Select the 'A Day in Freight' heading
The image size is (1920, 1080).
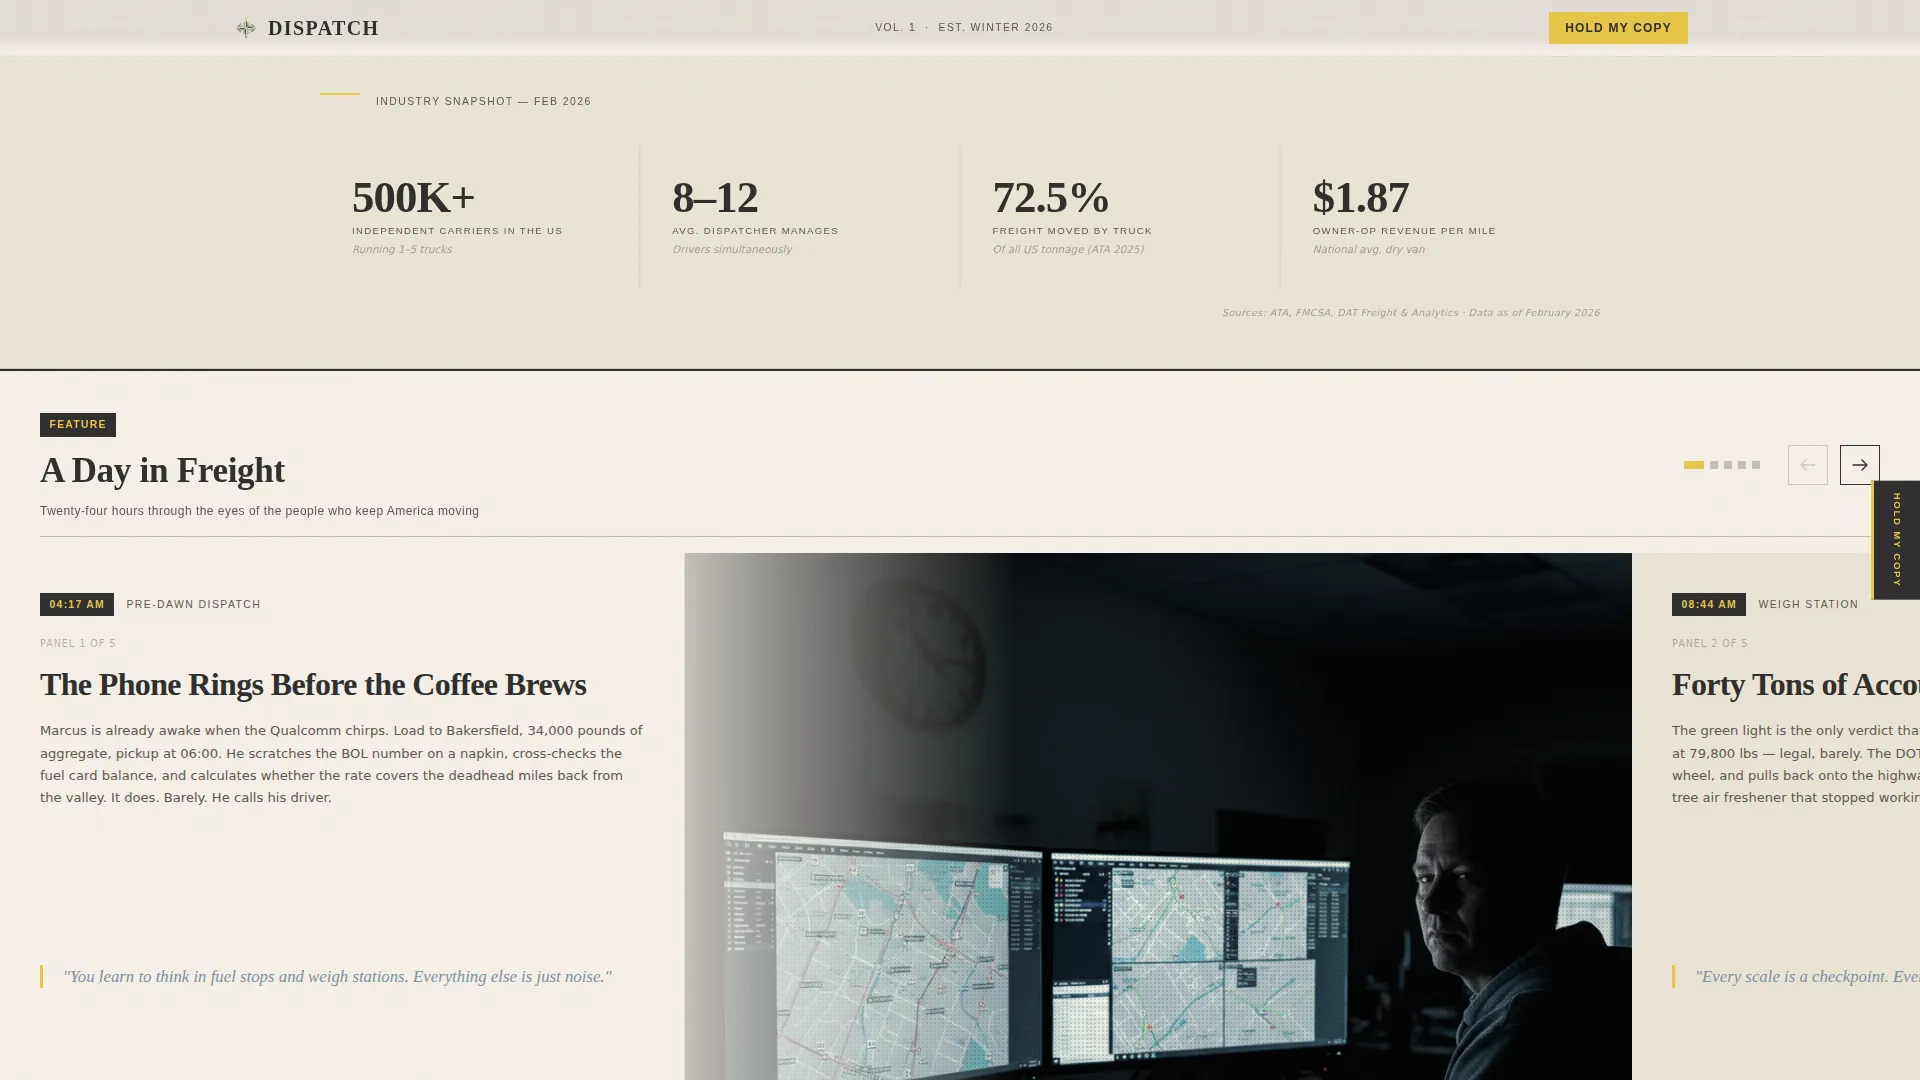point(162,470)
